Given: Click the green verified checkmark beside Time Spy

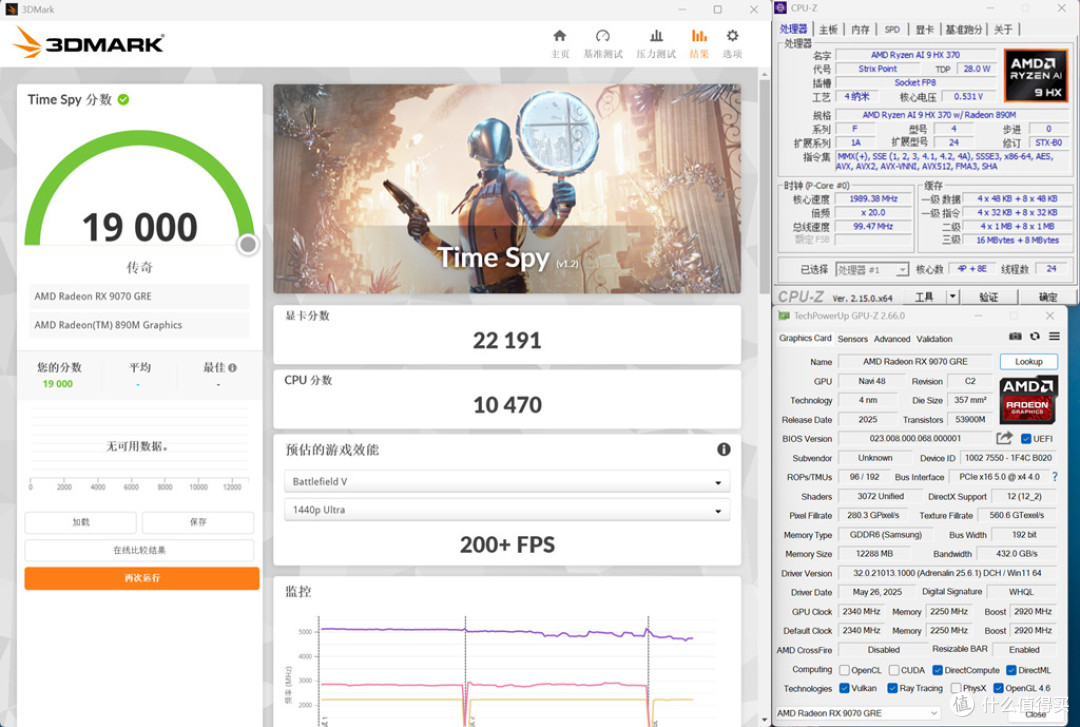Looking at the screenshot, I should click(x=123, y=99).
